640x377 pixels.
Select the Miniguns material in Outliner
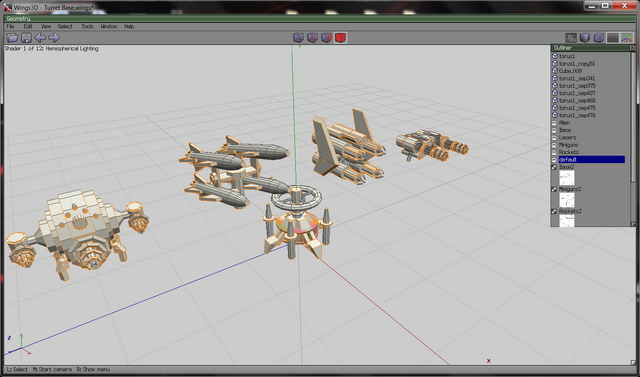tap(568, 145)
